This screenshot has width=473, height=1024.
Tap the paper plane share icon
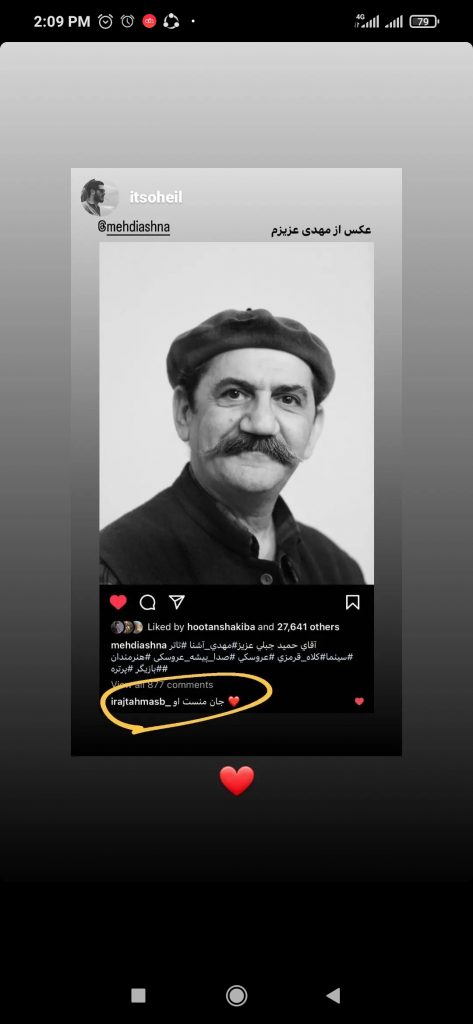[177, 602]
